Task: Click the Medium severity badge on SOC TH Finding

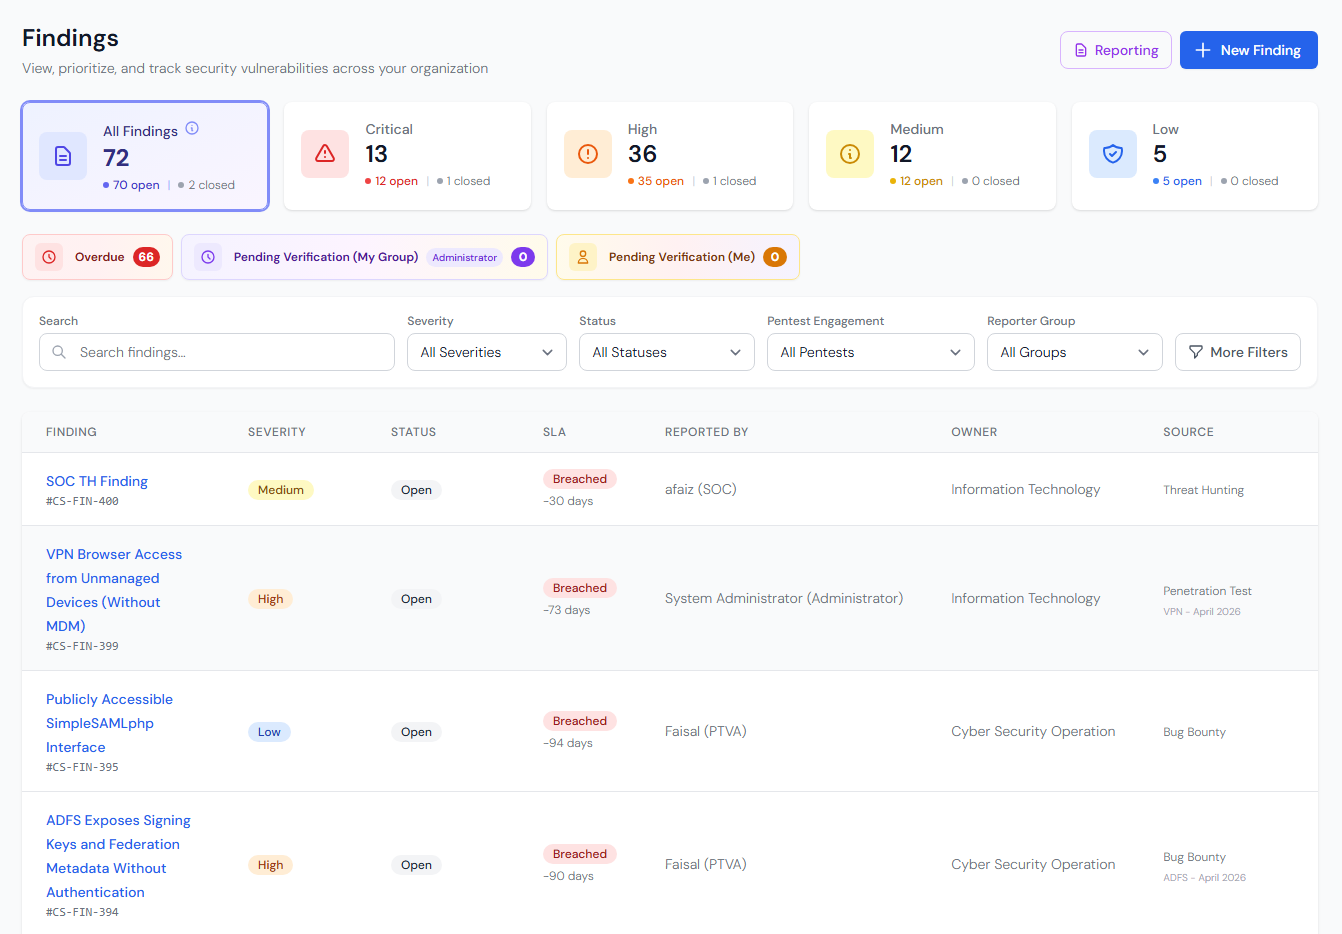Action: (x=281, y=490)
